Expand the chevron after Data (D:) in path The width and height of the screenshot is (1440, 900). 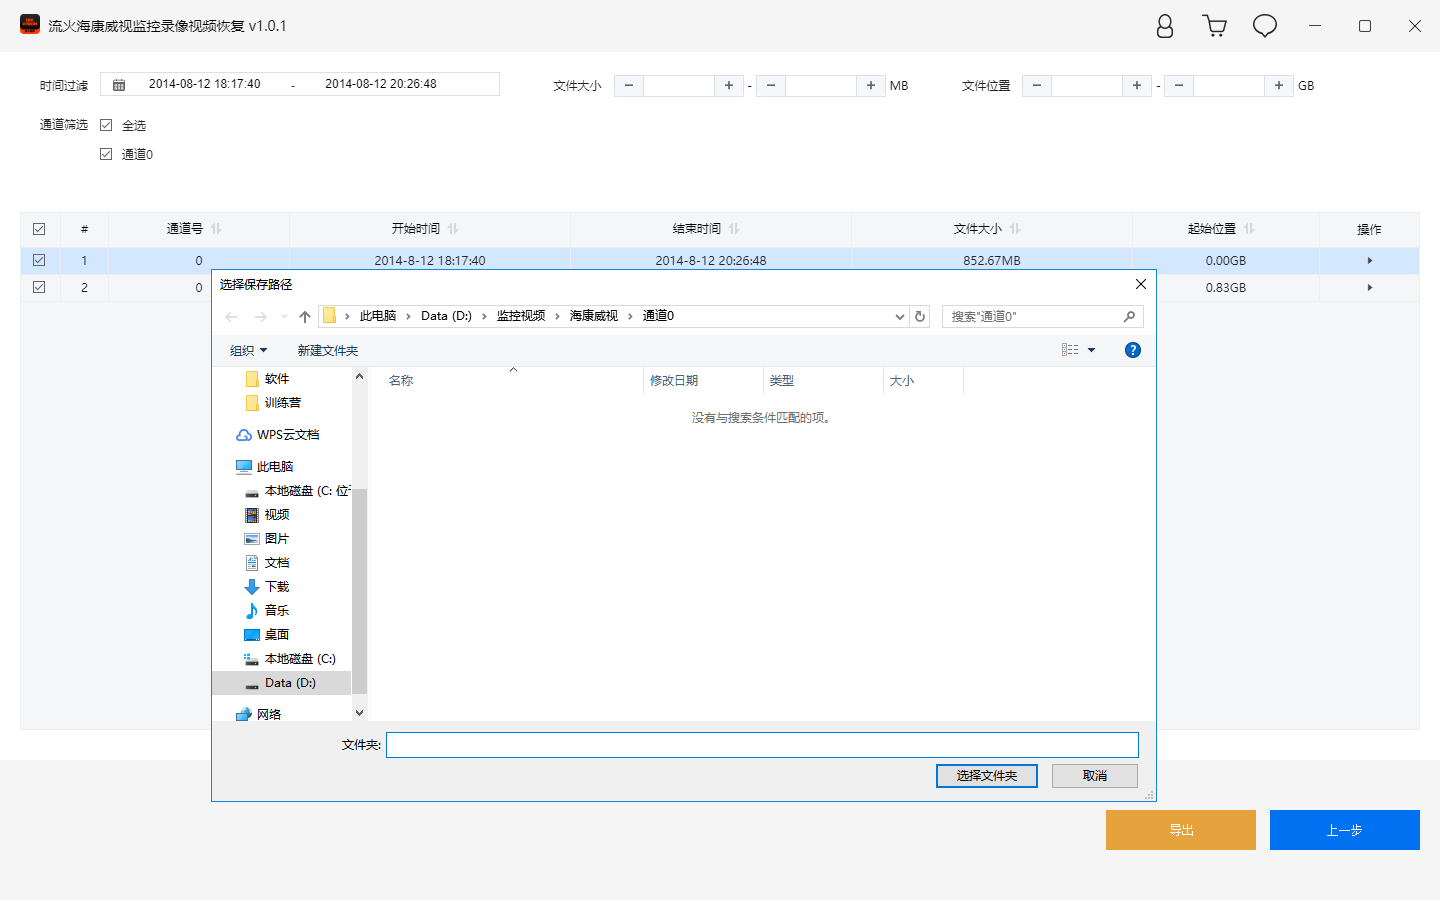484,316
